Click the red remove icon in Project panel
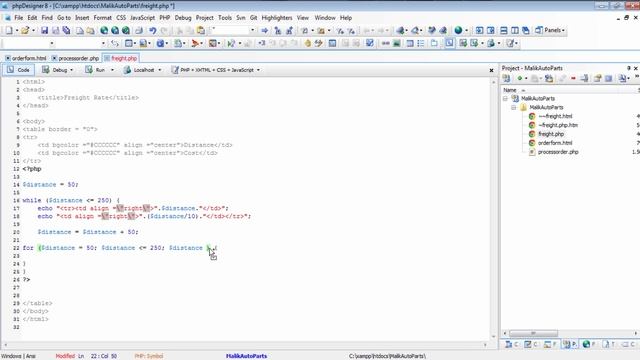 (x=573, y=78)
